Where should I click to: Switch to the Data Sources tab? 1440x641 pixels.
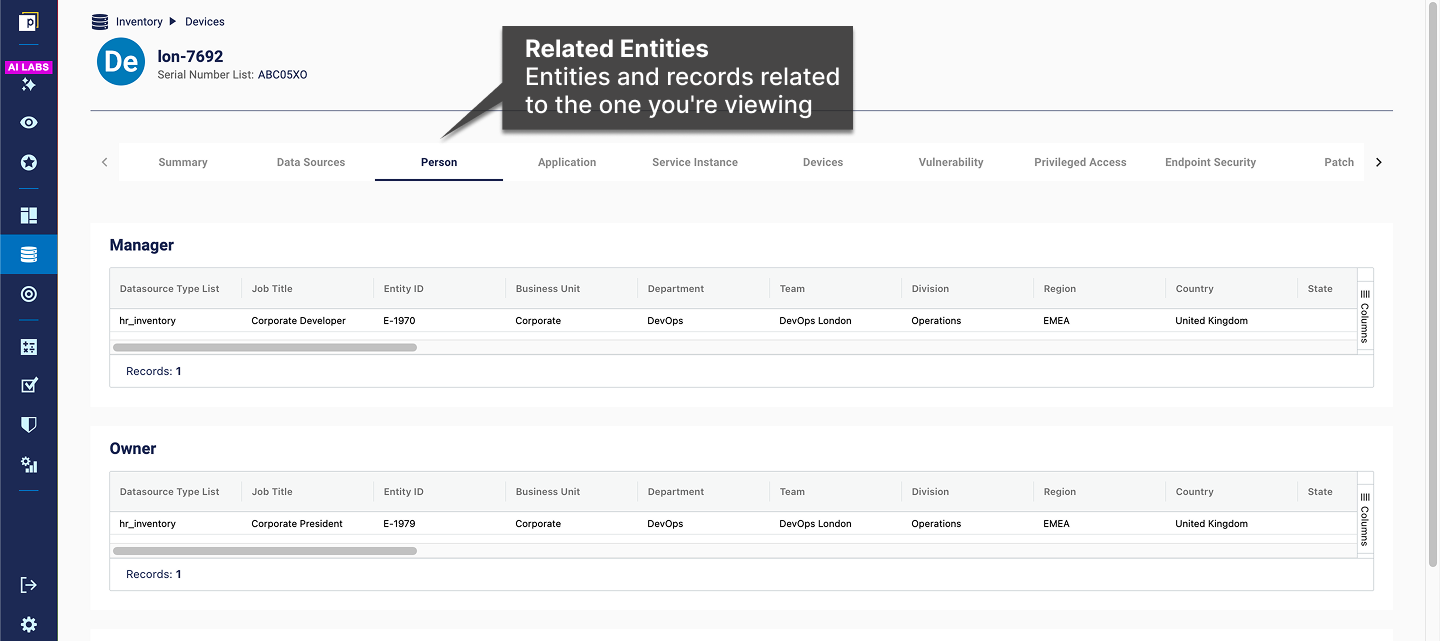click(x=311, y=162)
